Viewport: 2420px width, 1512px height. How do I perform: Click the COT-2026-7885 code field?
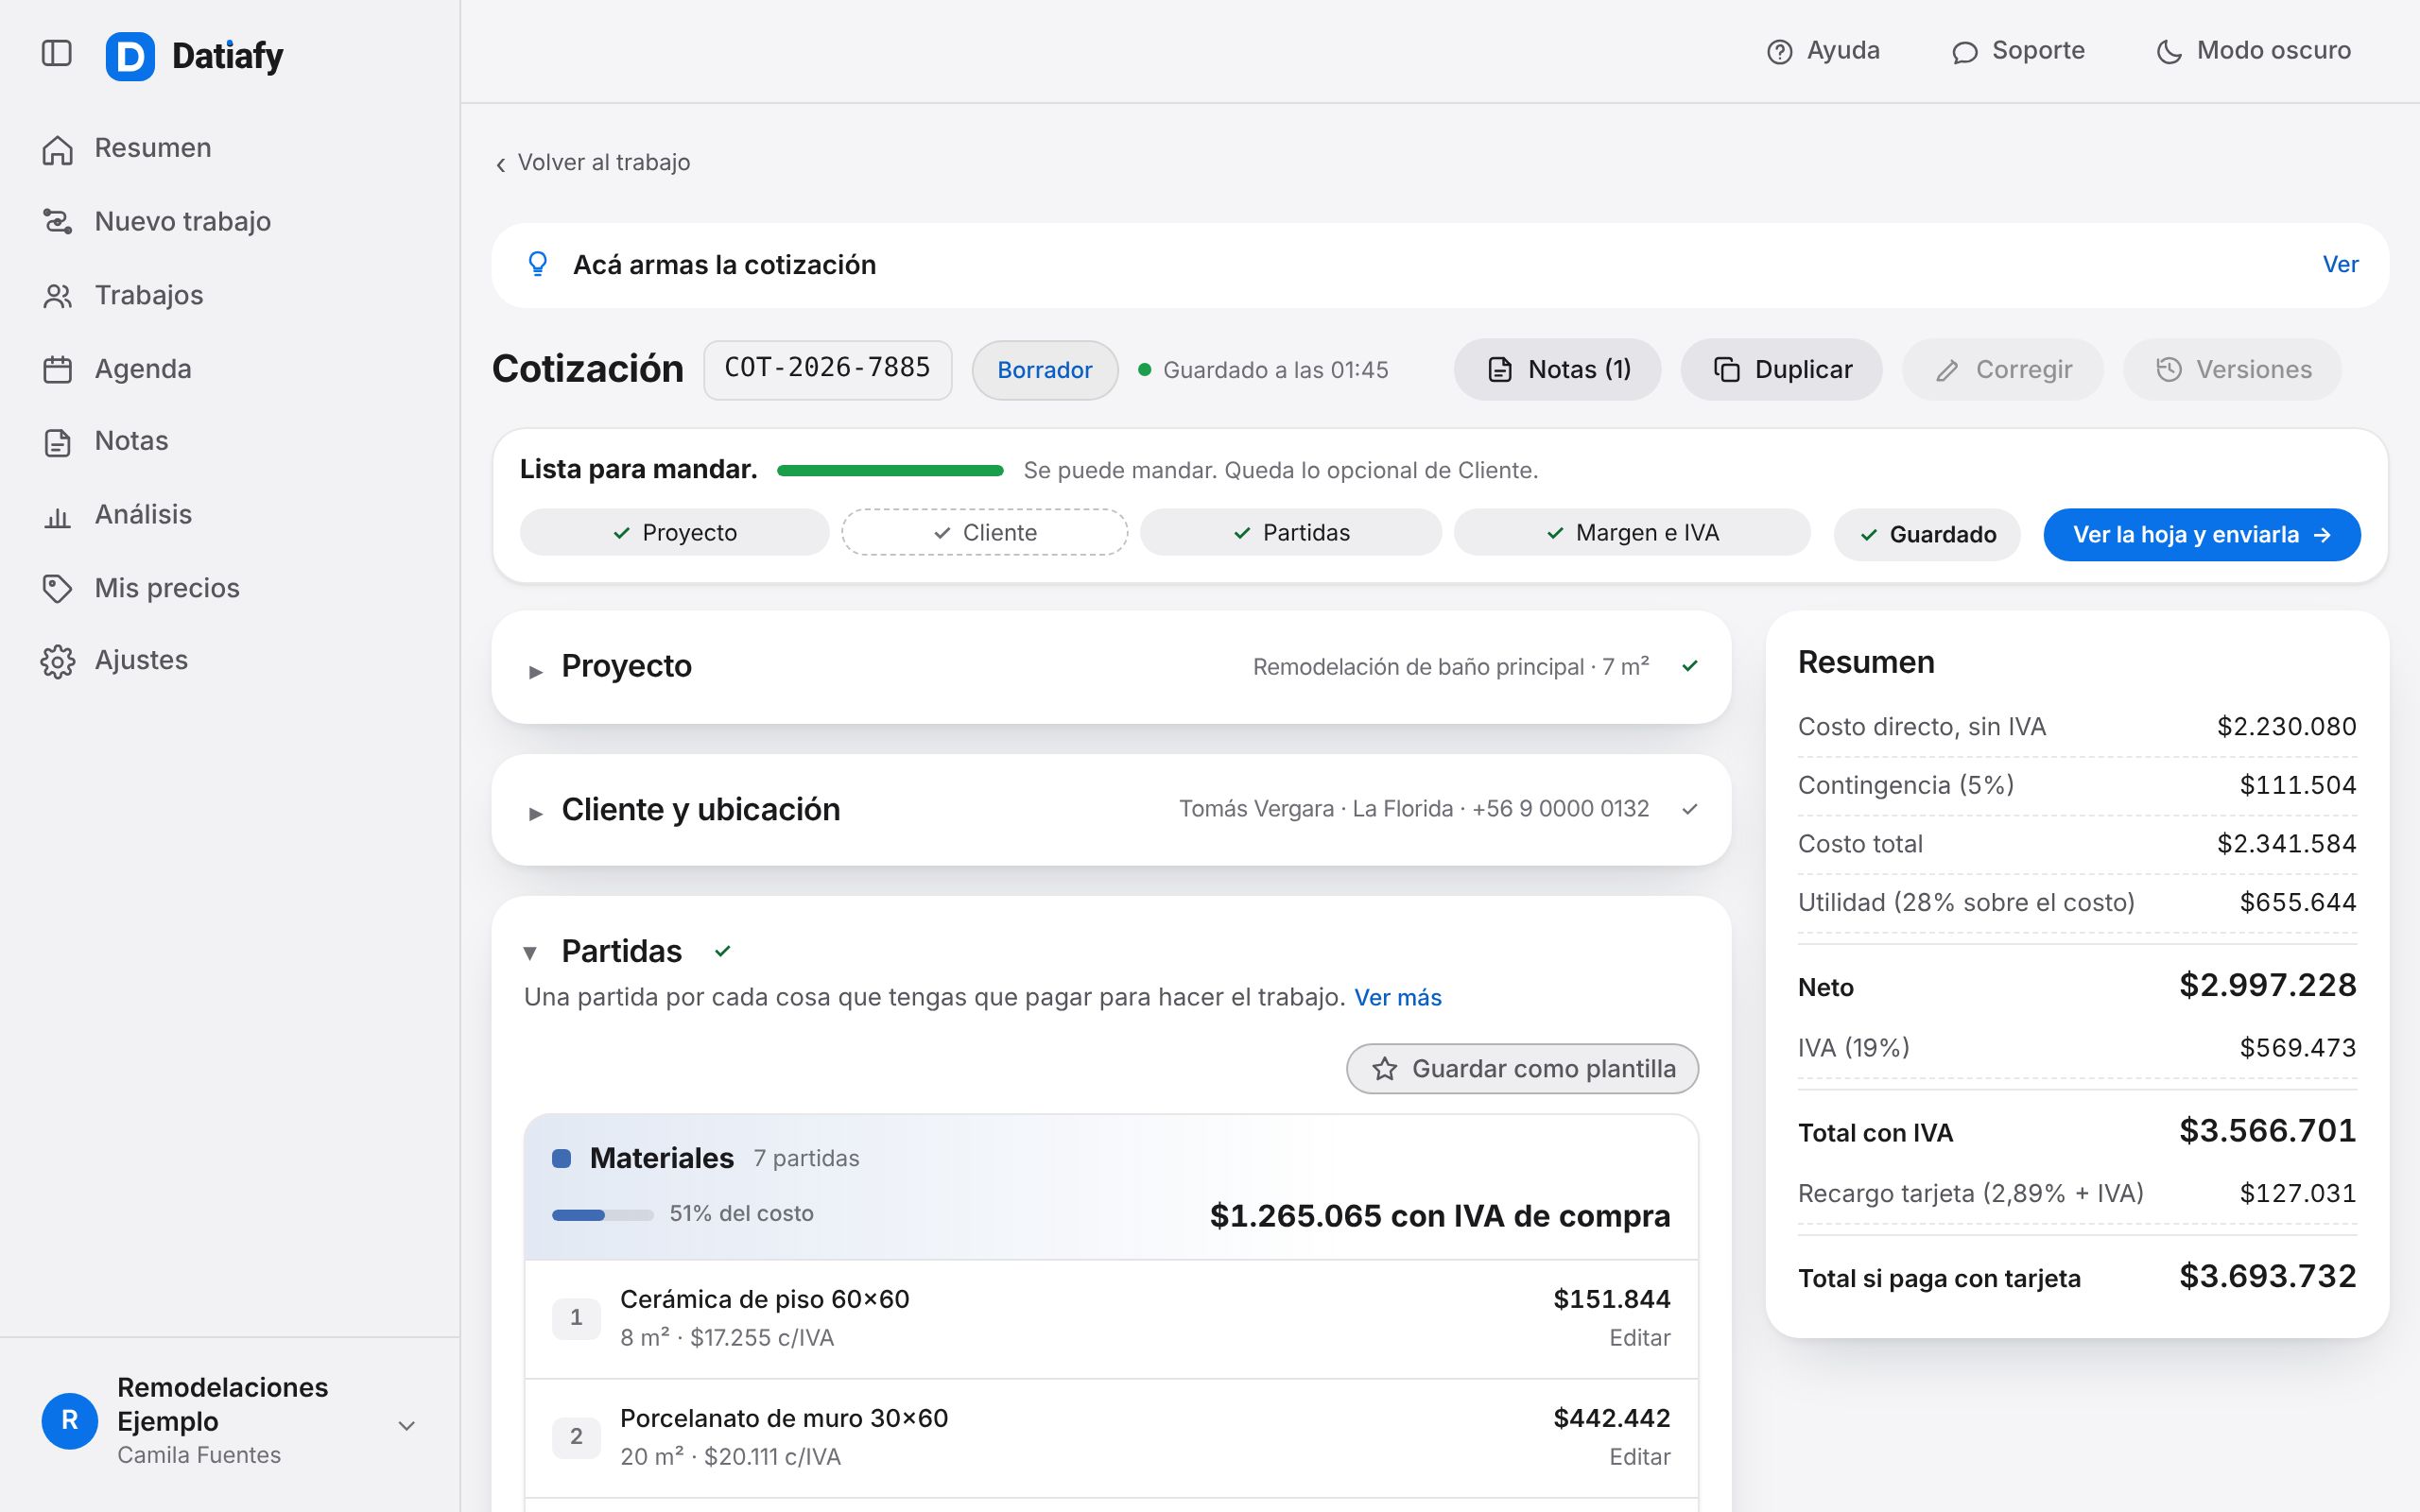(x=827, y=369)
